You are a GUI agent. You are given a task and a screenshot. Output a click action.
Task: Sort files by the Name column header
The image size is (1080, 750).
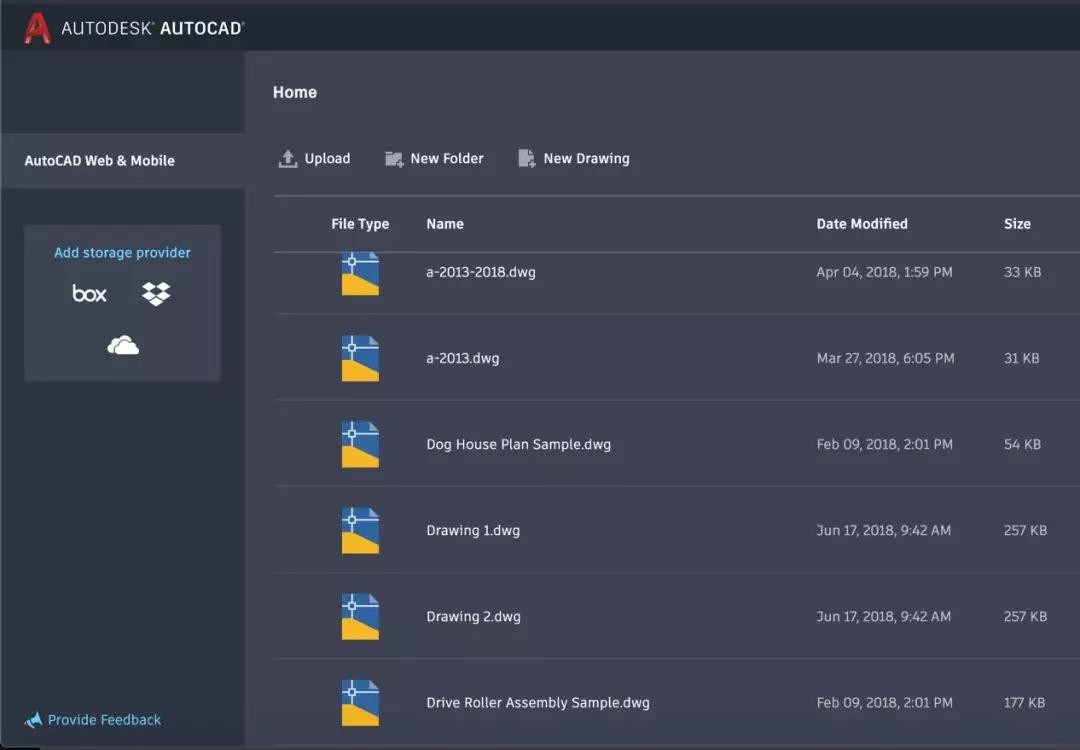445,224
